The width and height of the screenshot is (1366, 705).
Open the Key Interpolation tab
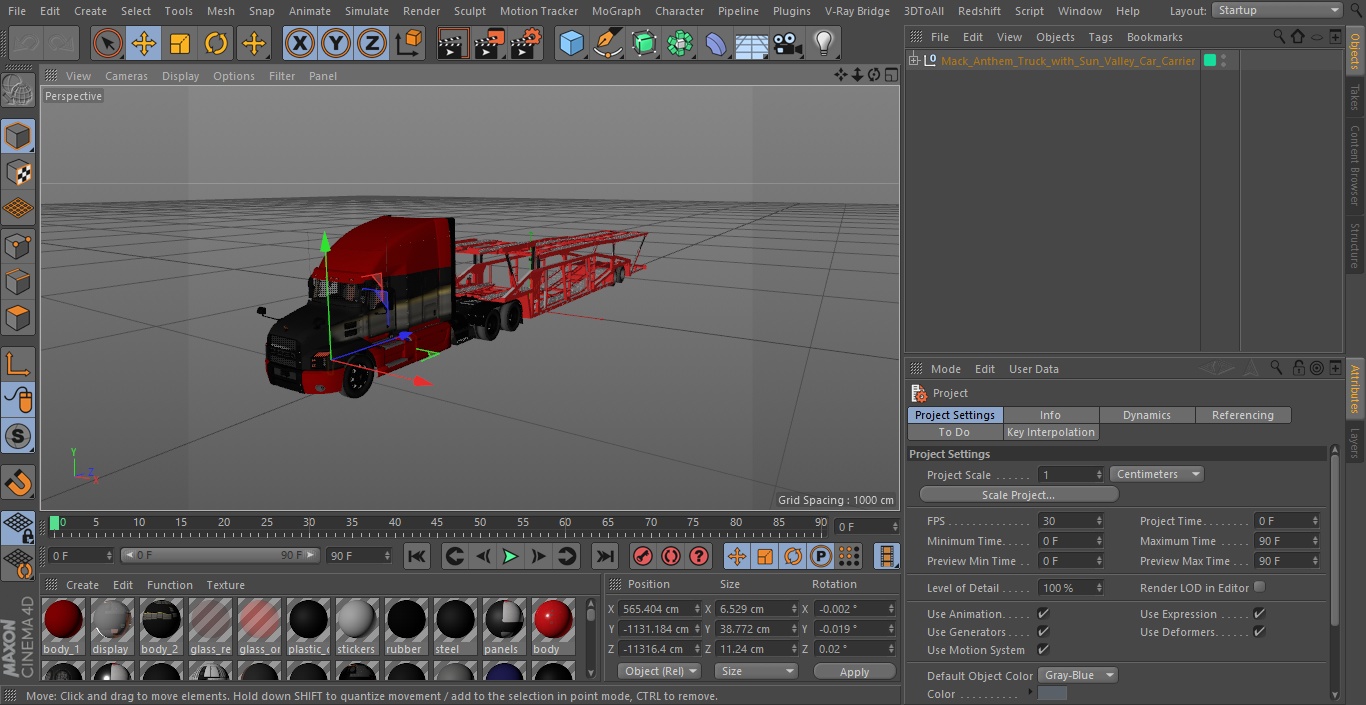(x=1051, y=432)
